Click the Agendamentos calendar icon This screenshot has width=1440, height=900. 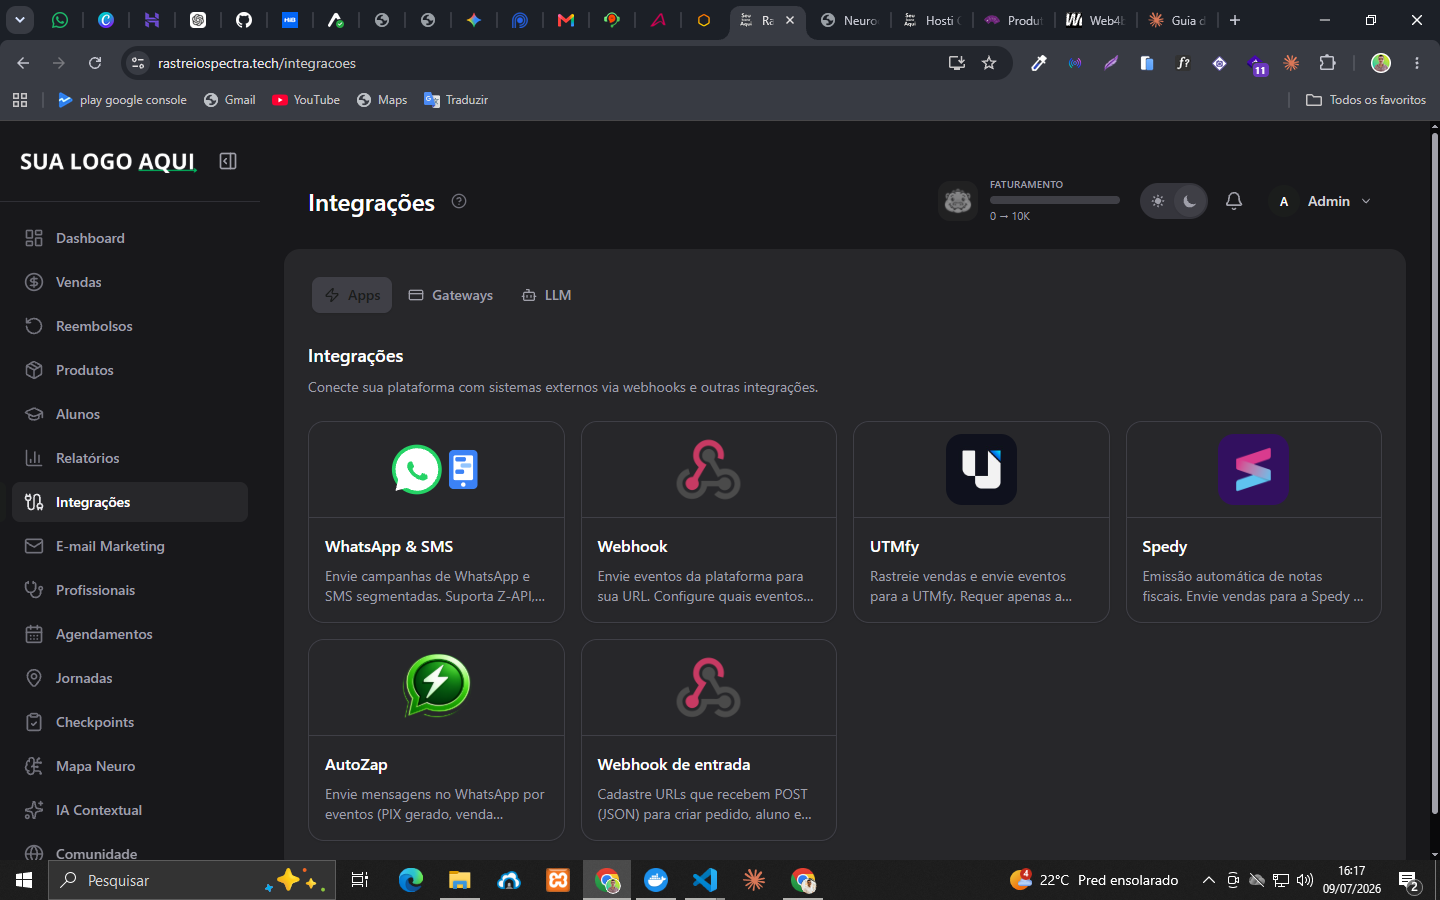34,634
